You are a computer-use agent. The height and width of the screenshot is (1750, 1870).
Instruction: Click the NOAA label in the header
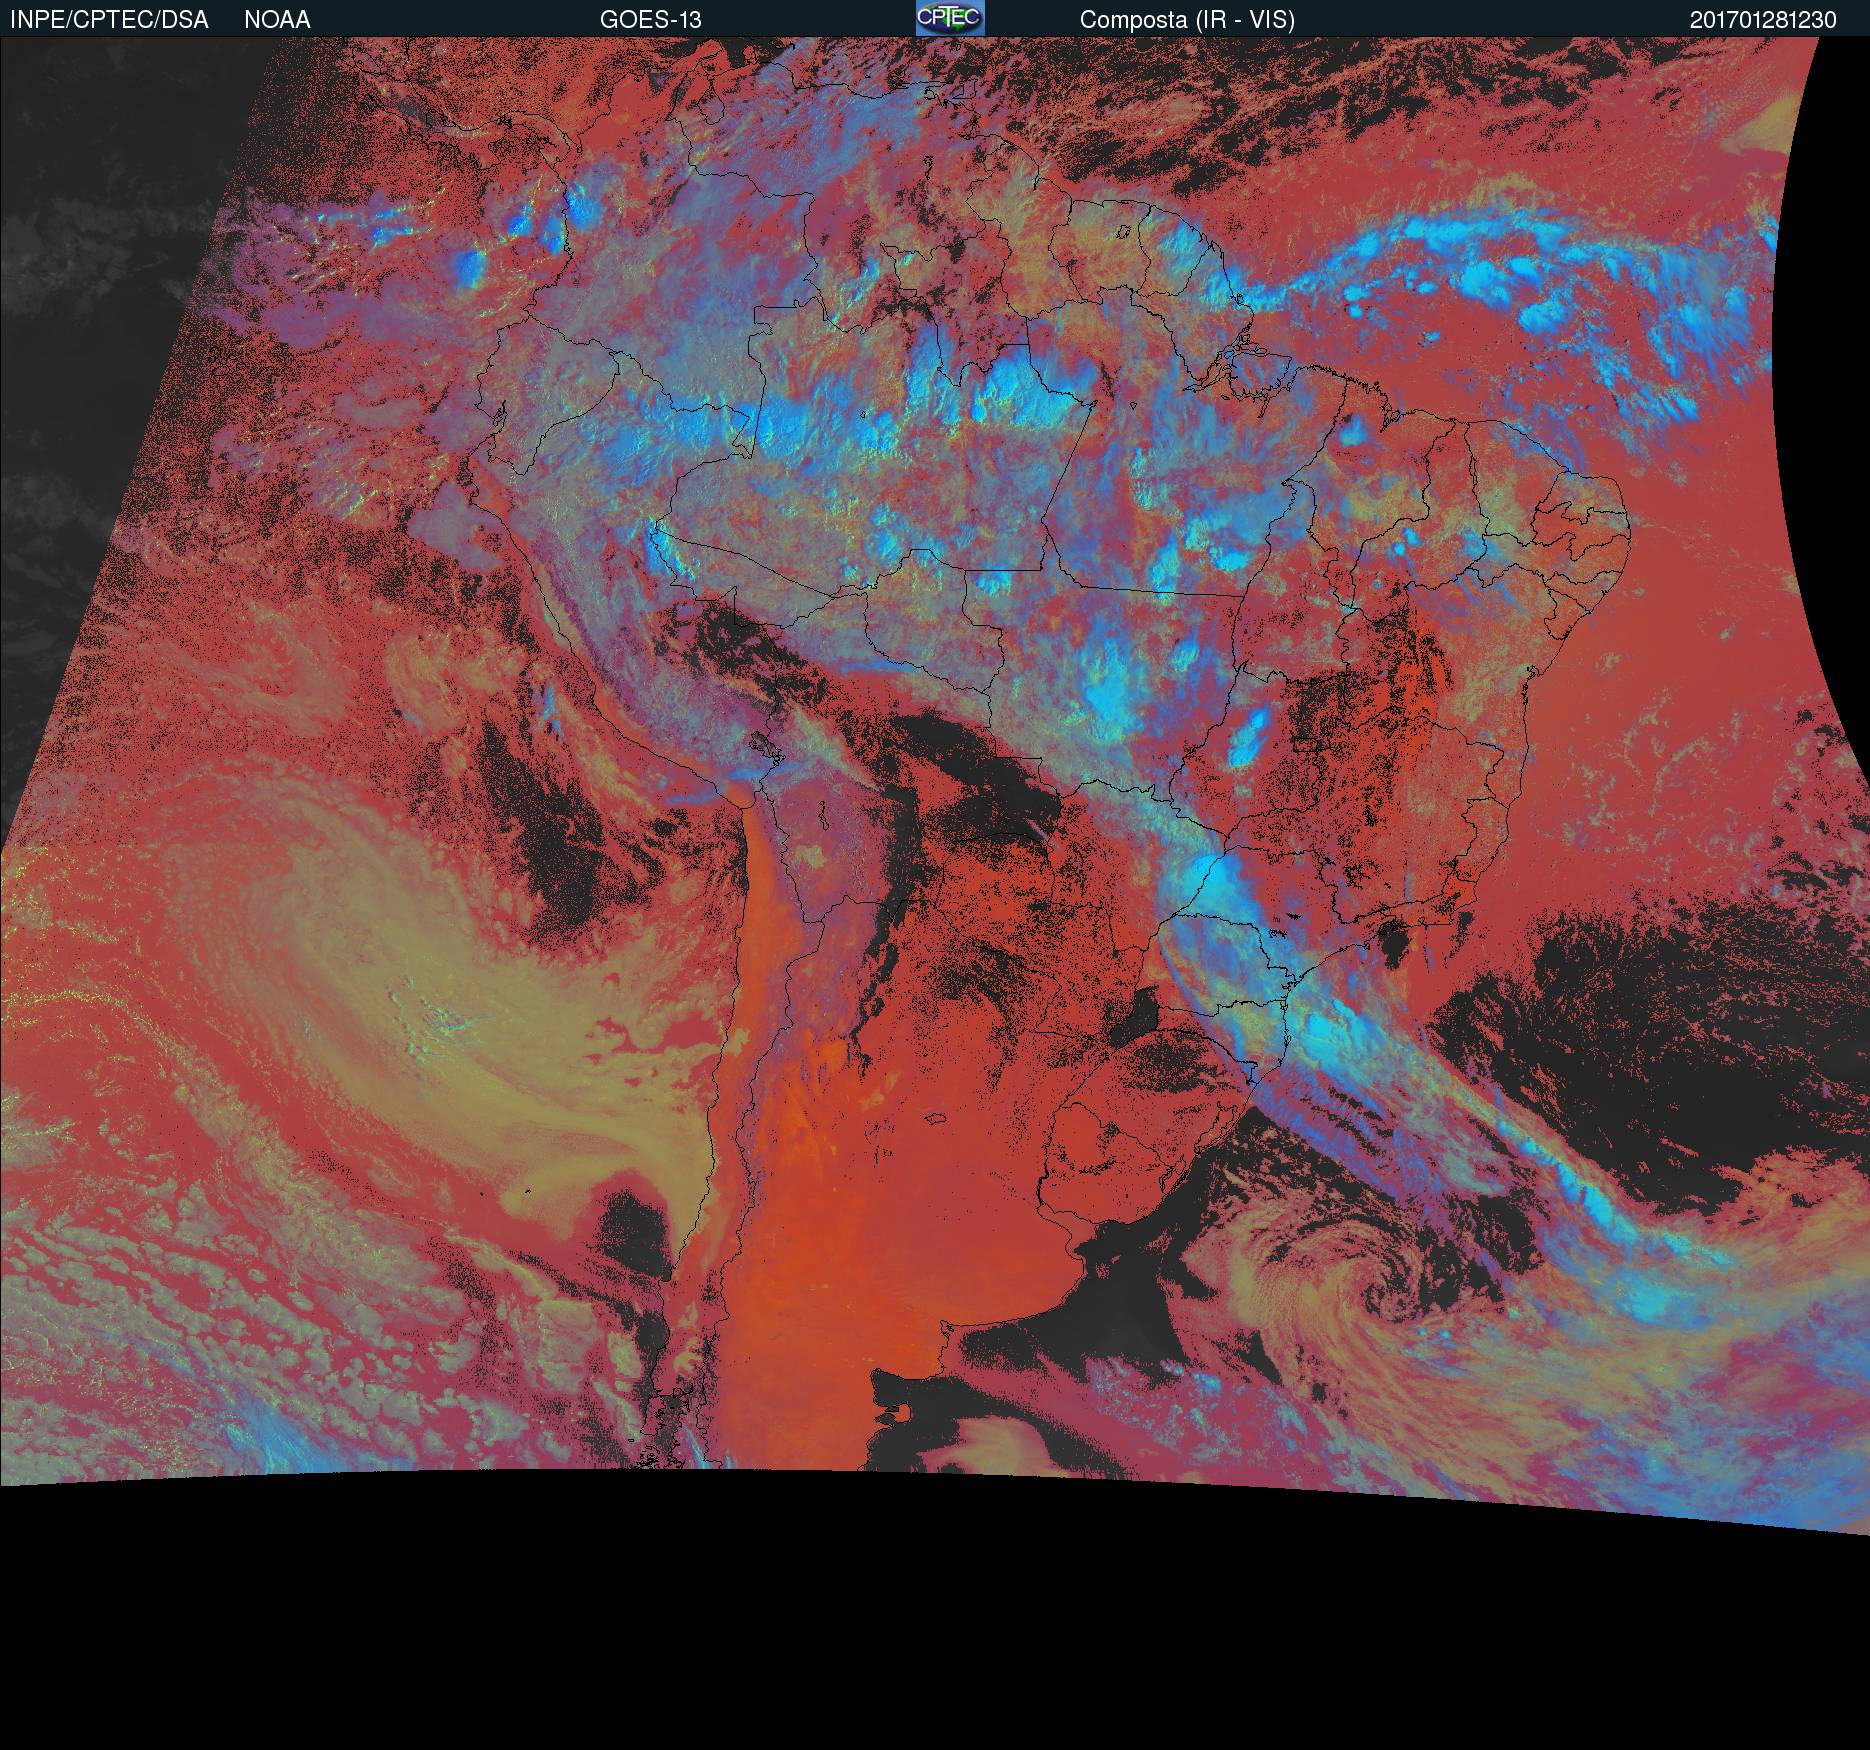(277, 20)
